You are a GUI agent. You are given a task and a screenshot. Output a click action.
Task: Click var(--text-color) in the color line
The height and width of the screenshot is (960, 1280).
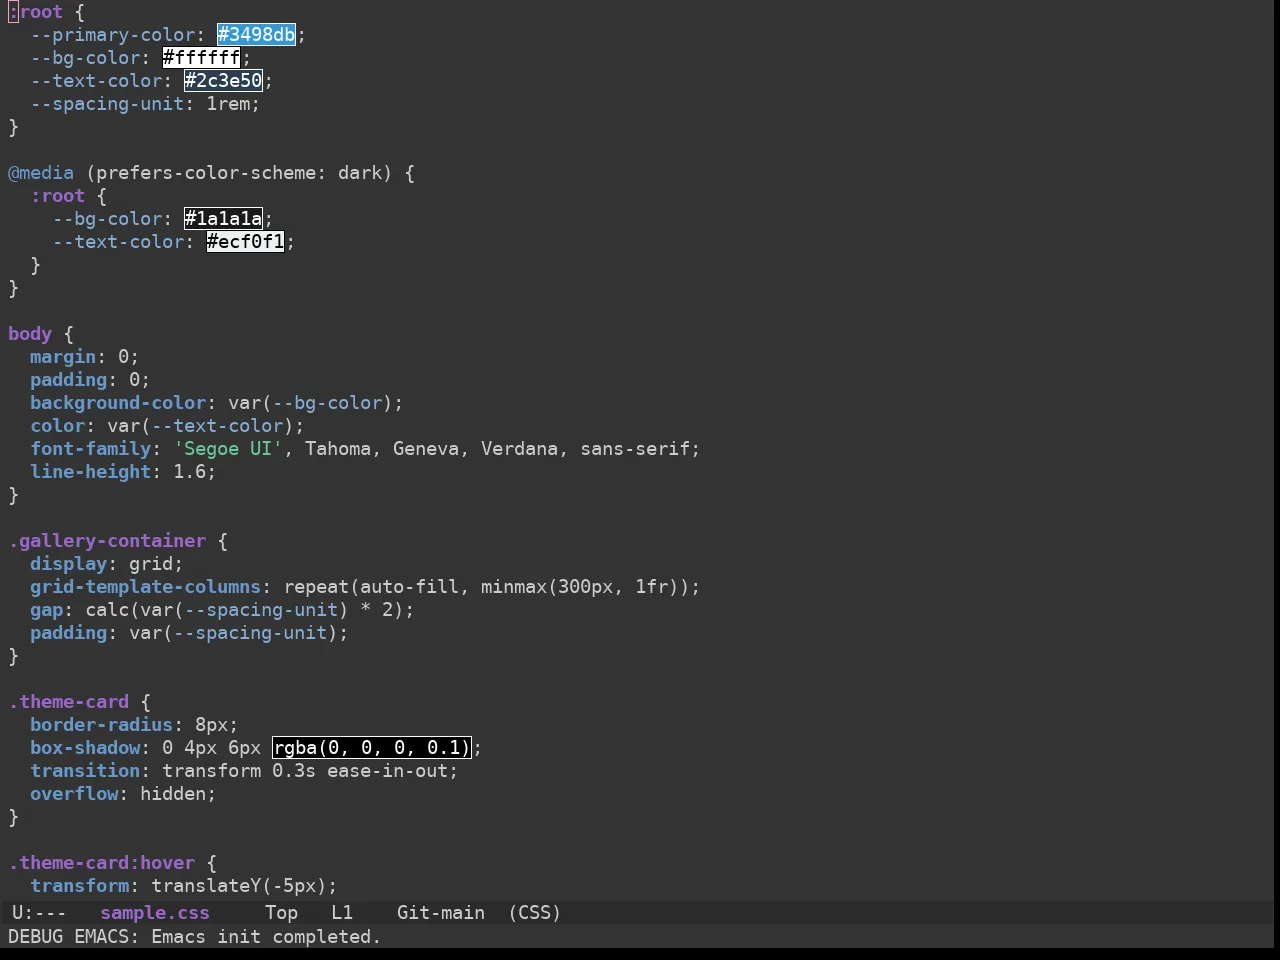click(x=200, y=426)
